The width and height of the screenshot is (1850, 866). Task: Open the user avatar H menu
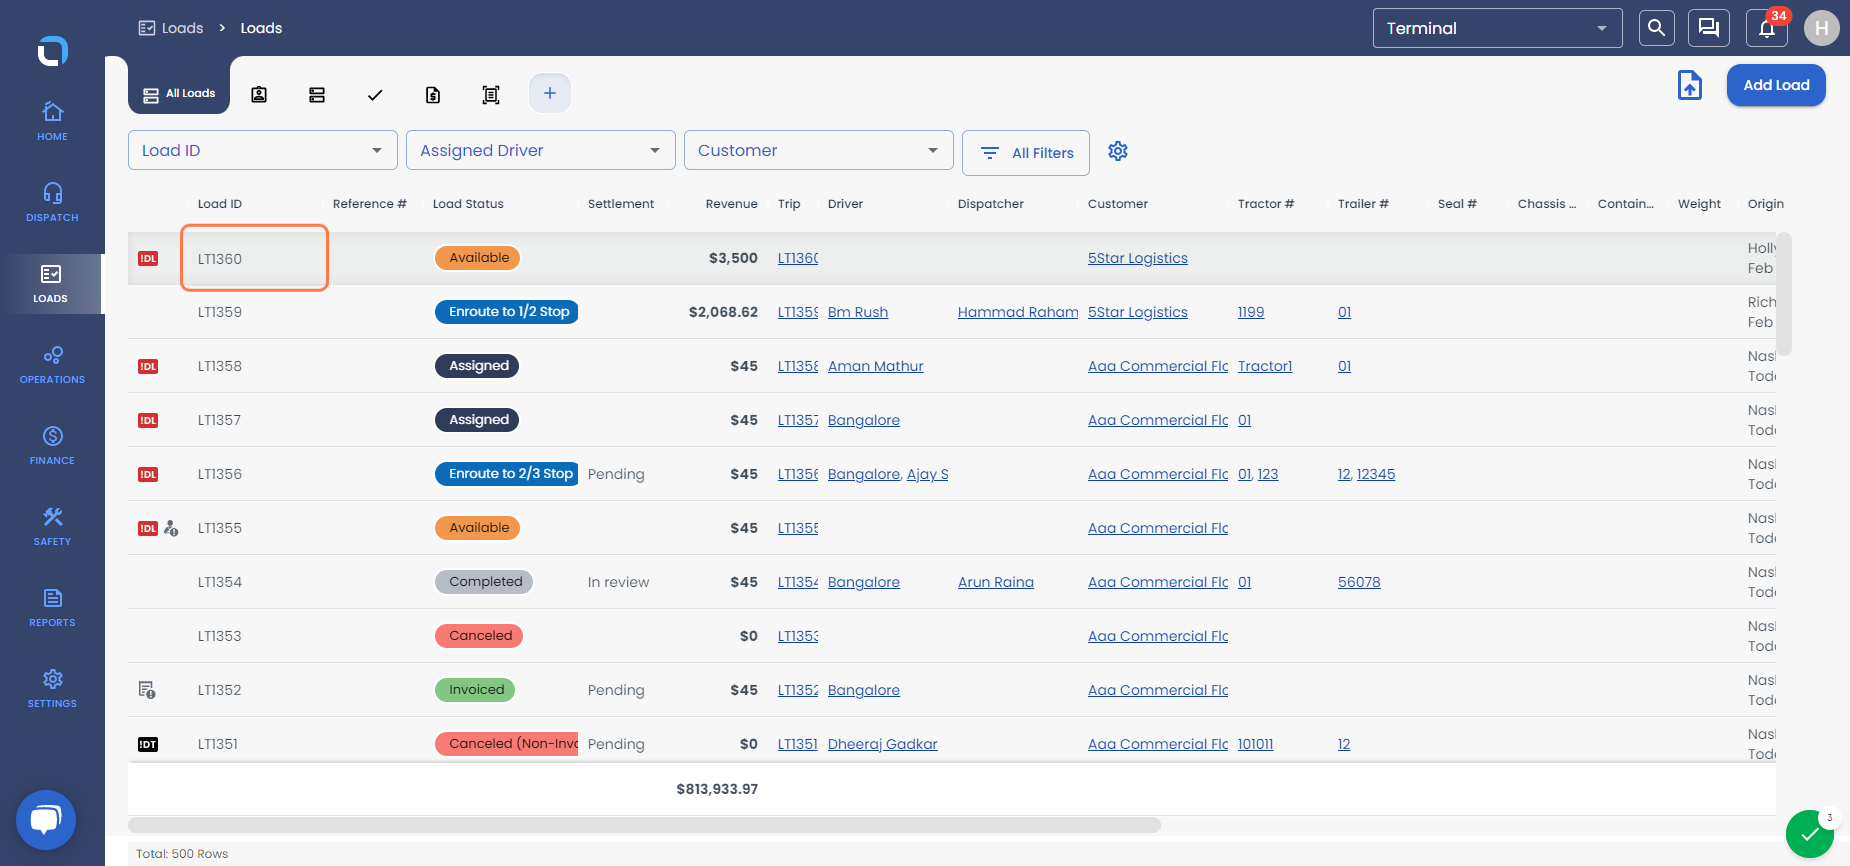click(x=1822, y=28)
